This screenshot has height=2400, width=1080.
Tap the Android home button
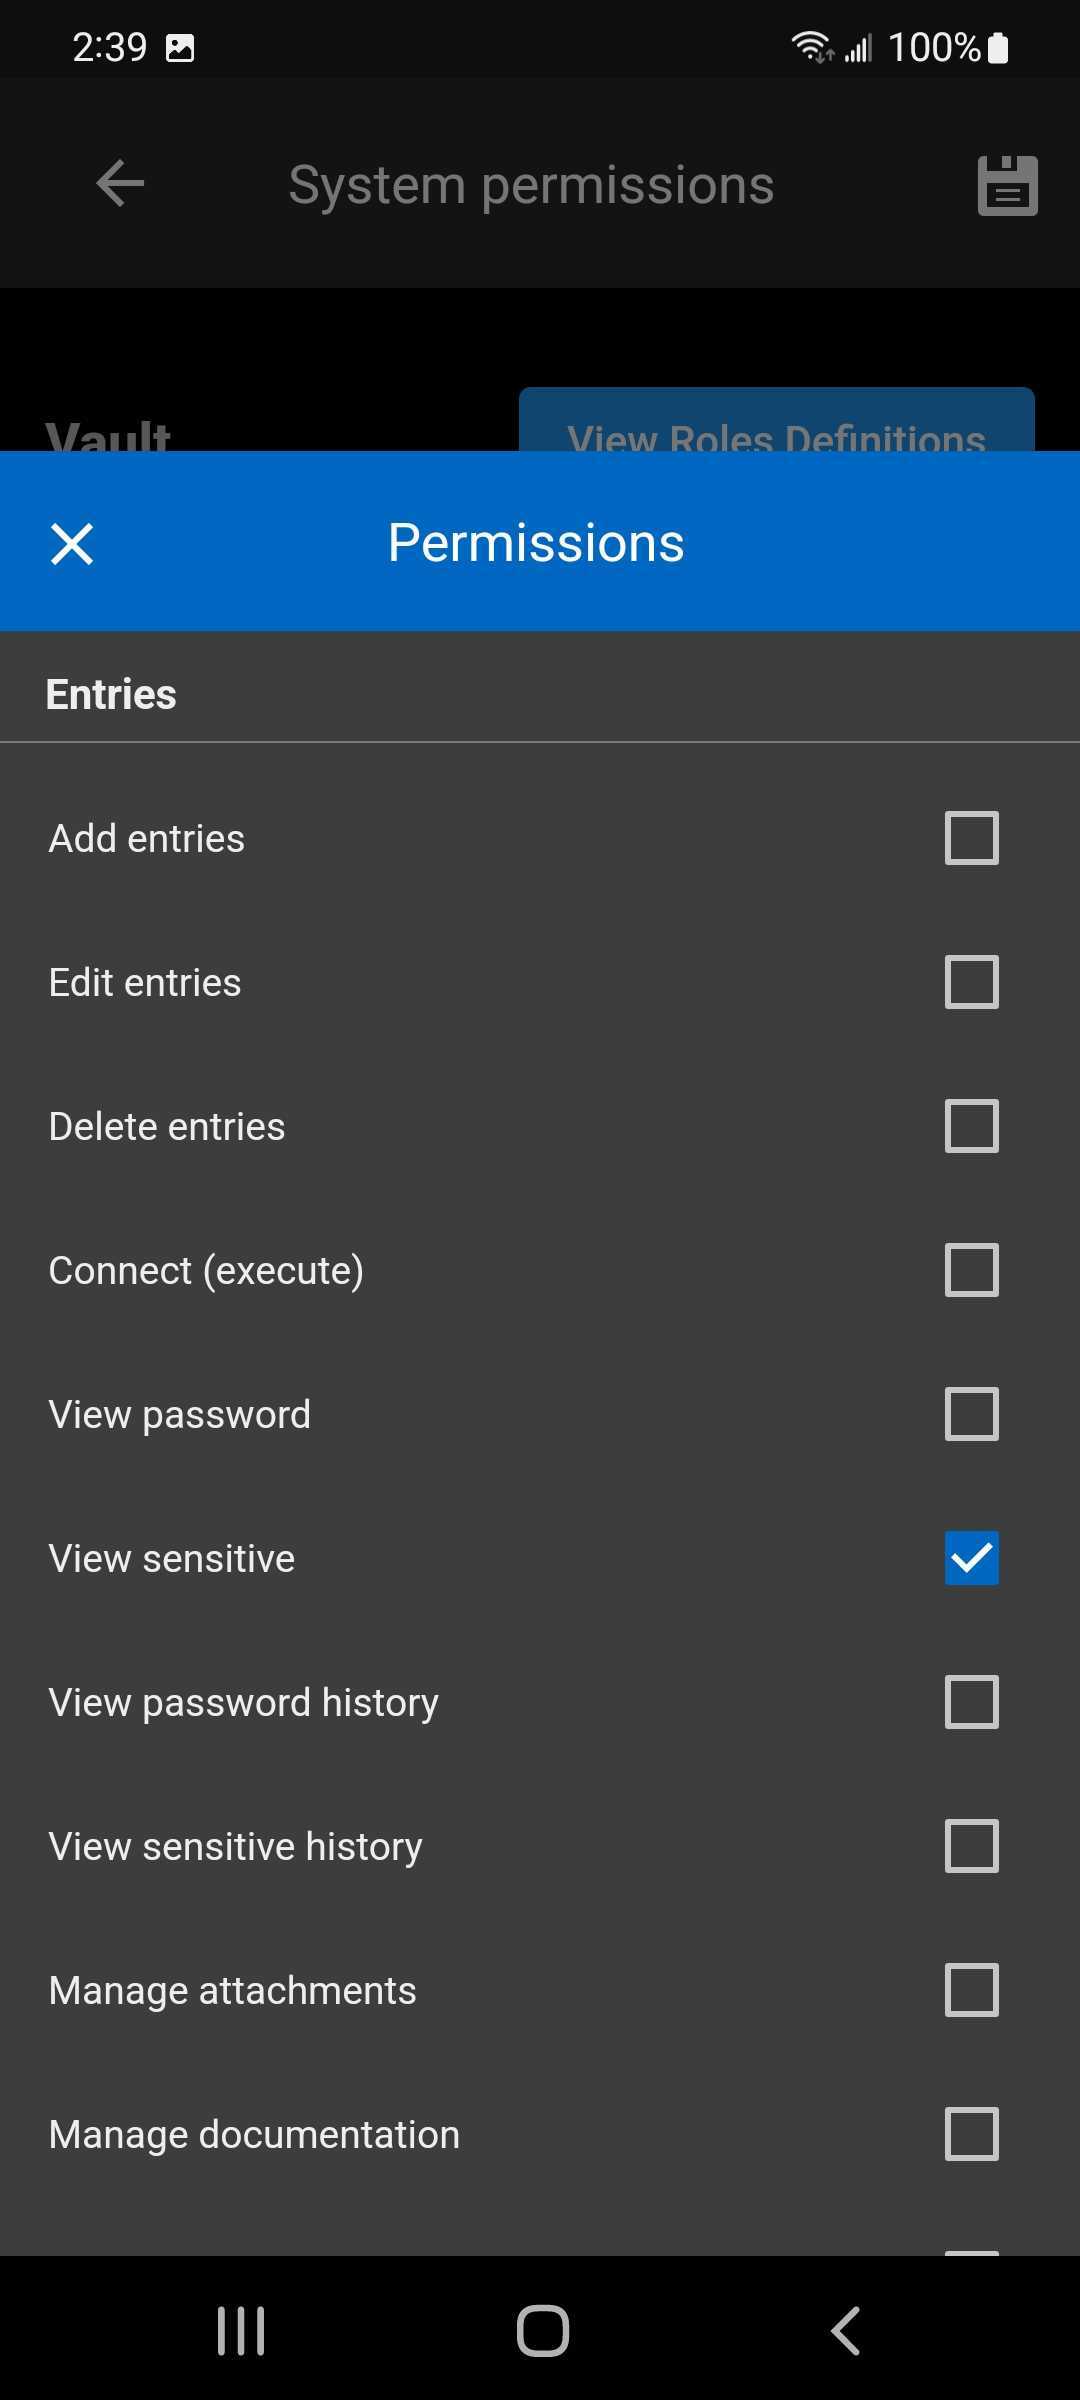(542, 2331)
